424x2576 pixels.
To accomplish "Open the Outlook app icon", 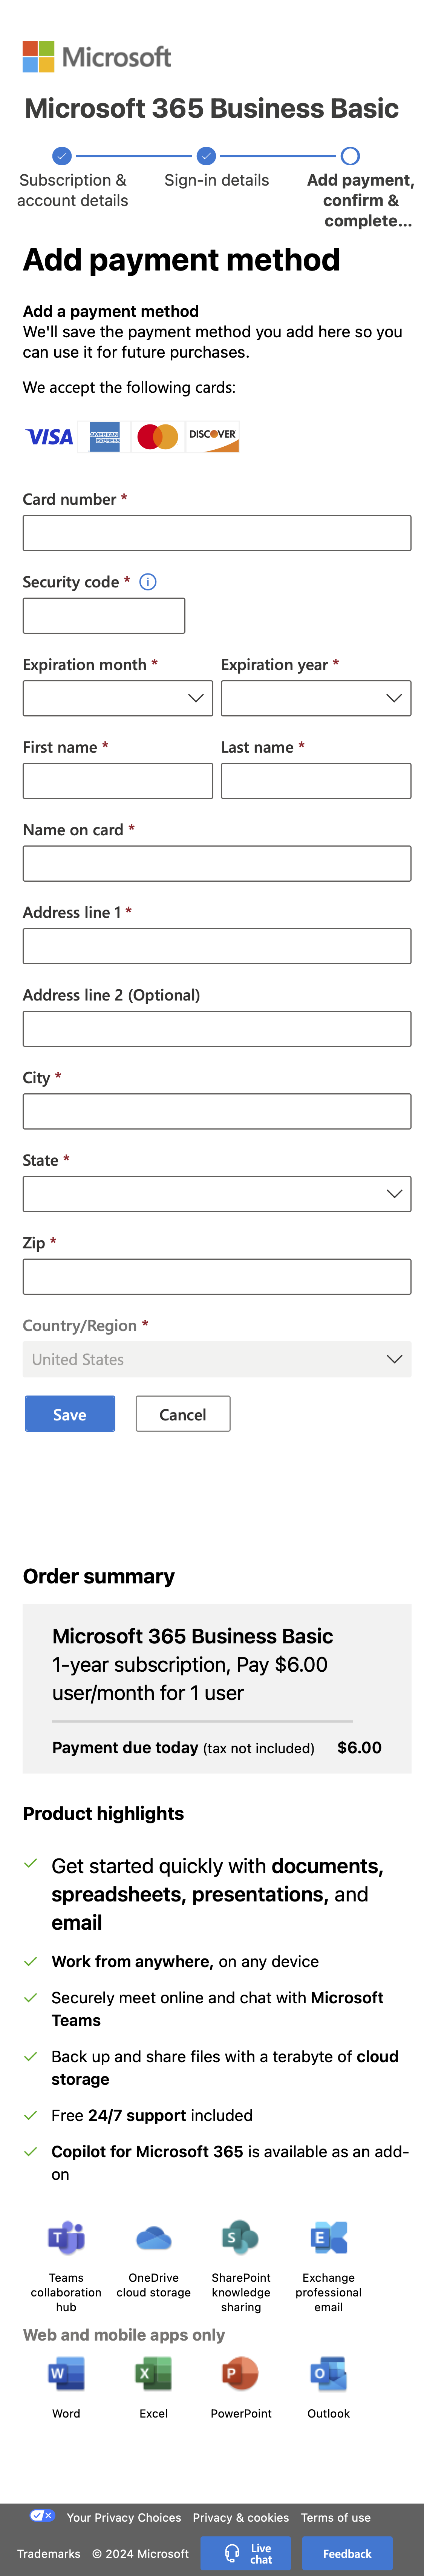I will tap(328, 2375).
